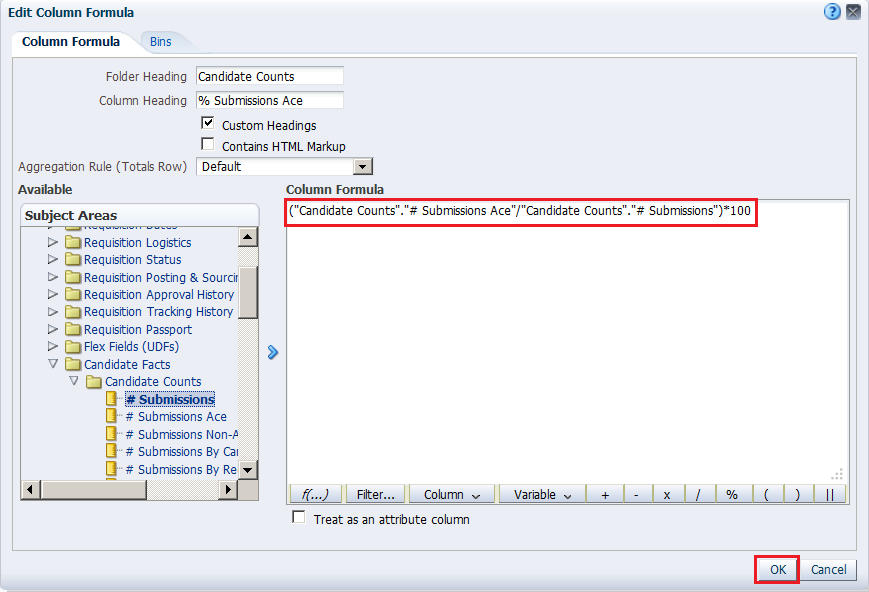
Task: Select Requisition Tracking History tree label
Action: click(159, 312)
